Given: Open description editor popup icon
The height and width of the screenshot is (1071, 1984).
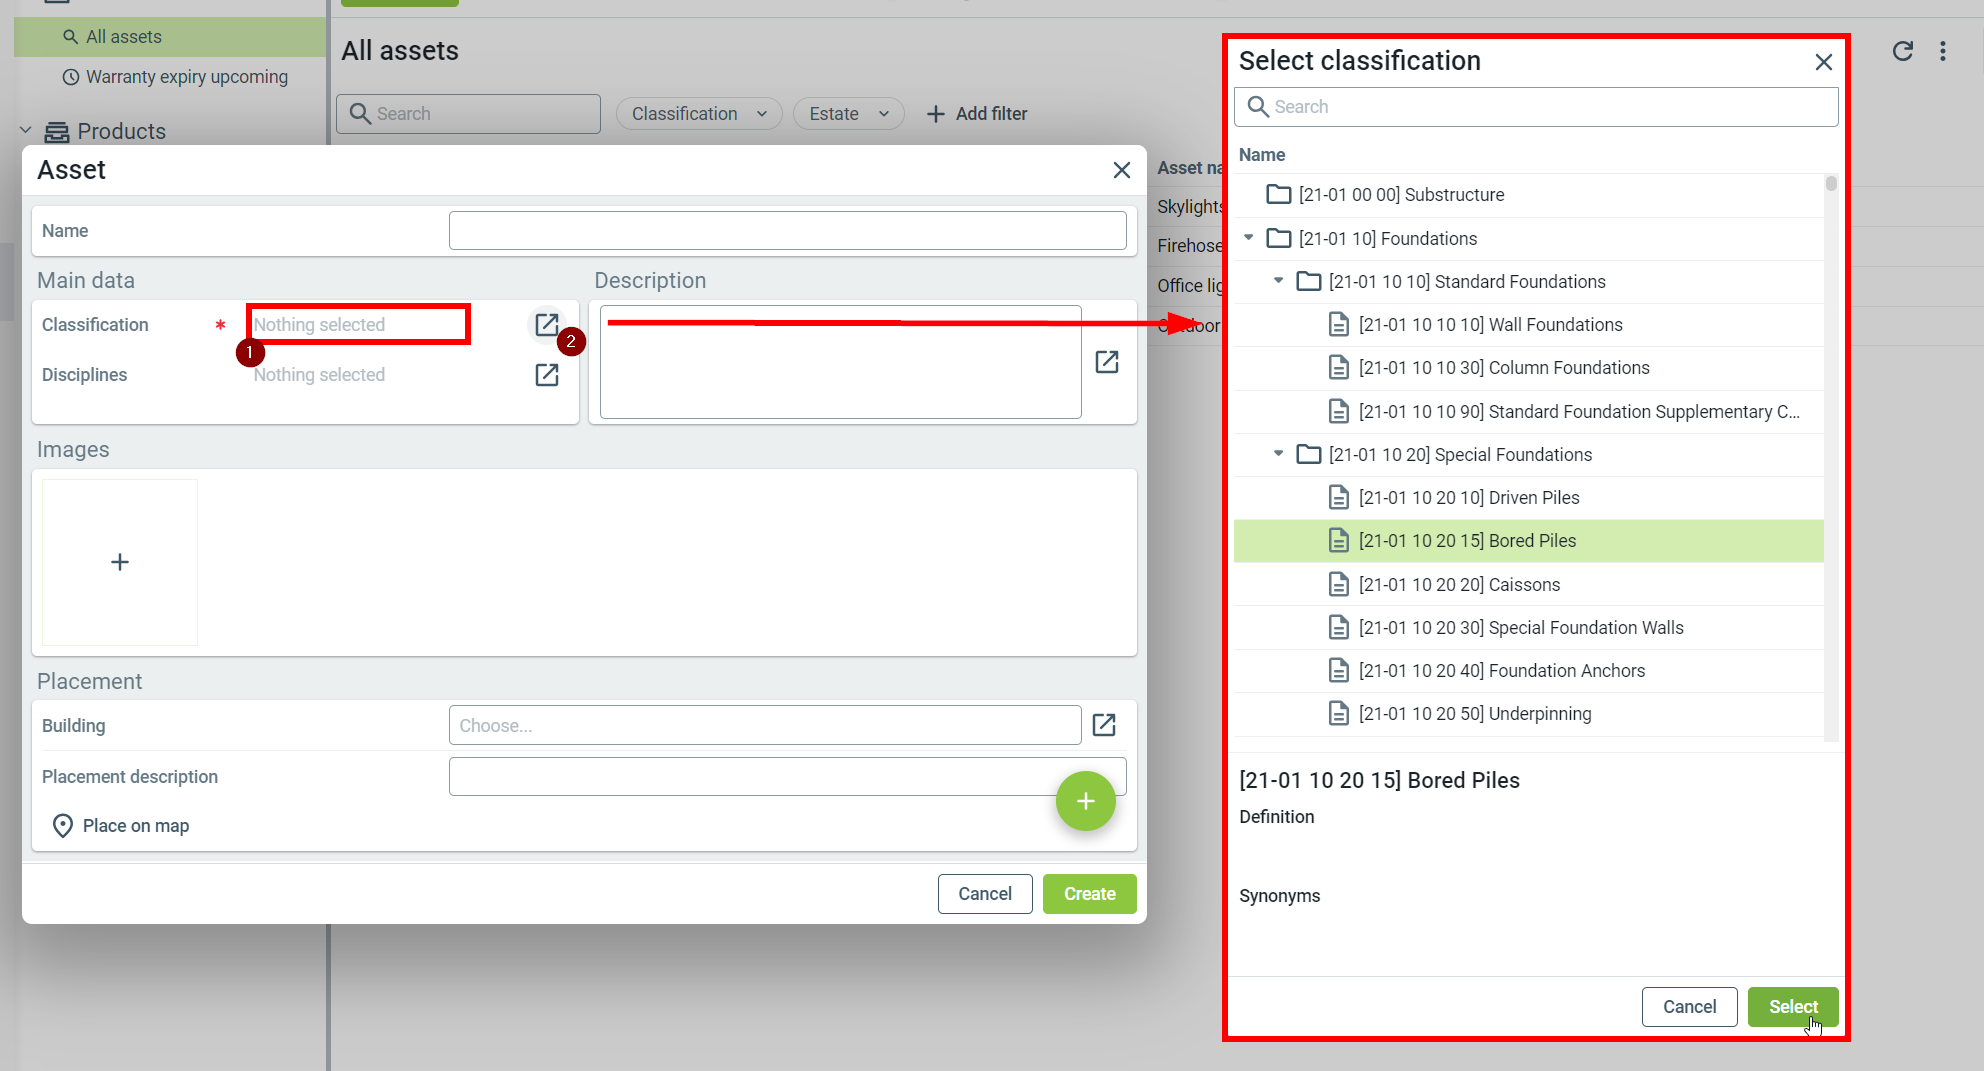Looking at the screenshot, I should 1106,362.
